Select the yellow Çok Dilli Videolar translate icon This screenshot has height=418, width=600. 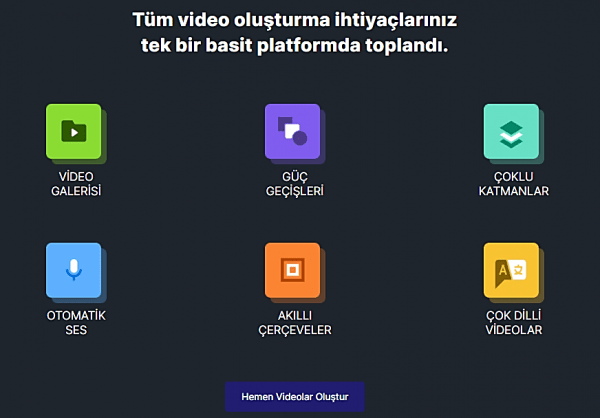click(x=512, y=270)
